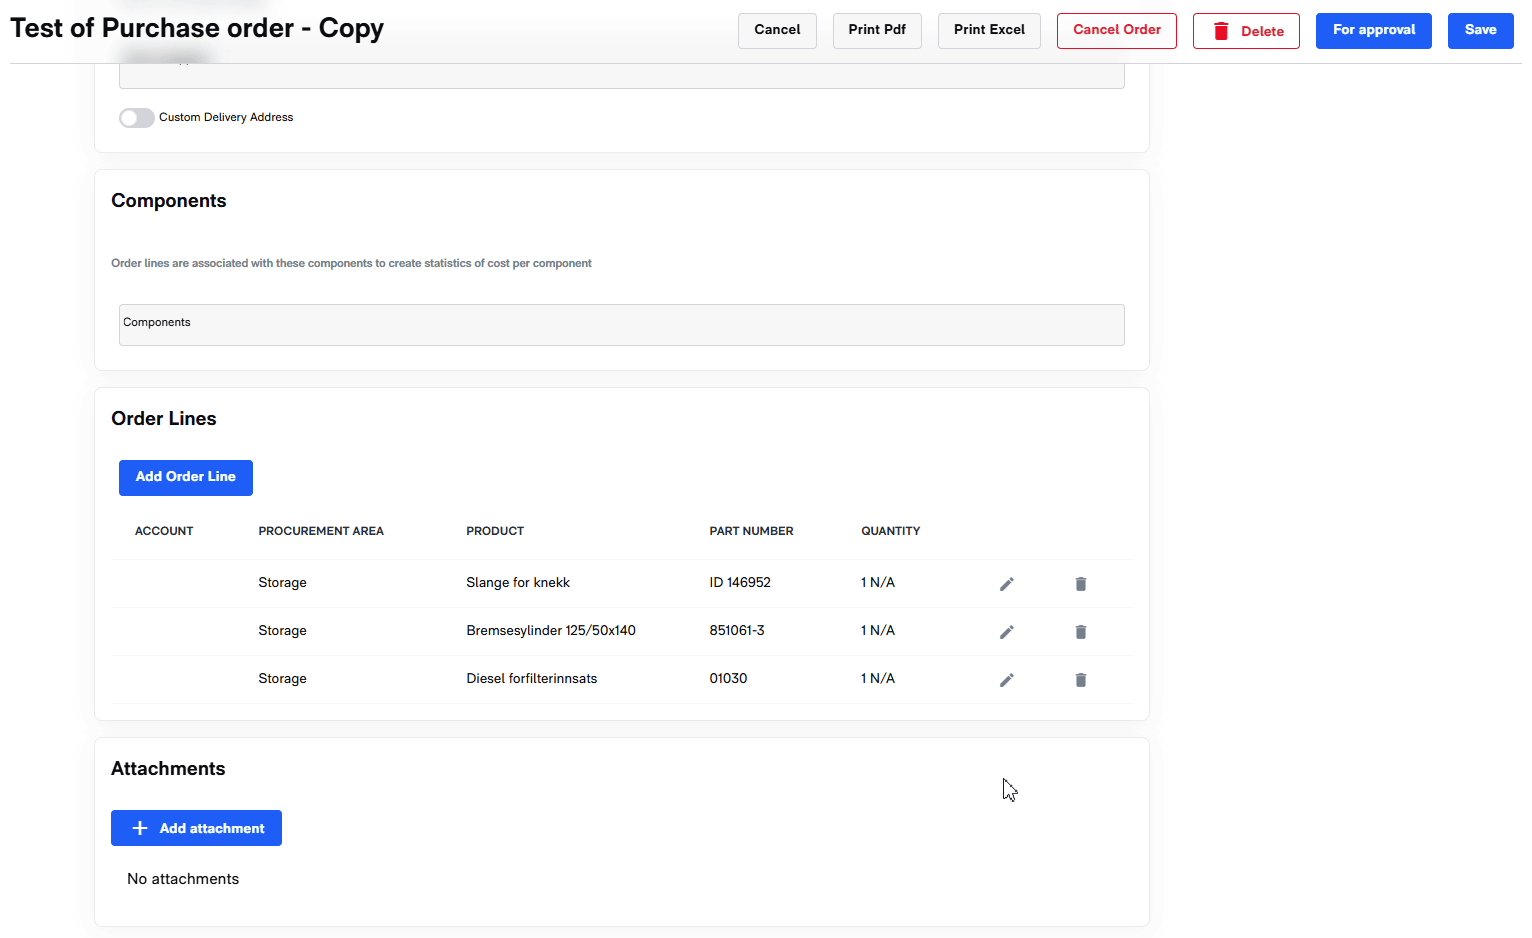
Task: Click the PRODUCT column header
Action: (x=495, y=531)
